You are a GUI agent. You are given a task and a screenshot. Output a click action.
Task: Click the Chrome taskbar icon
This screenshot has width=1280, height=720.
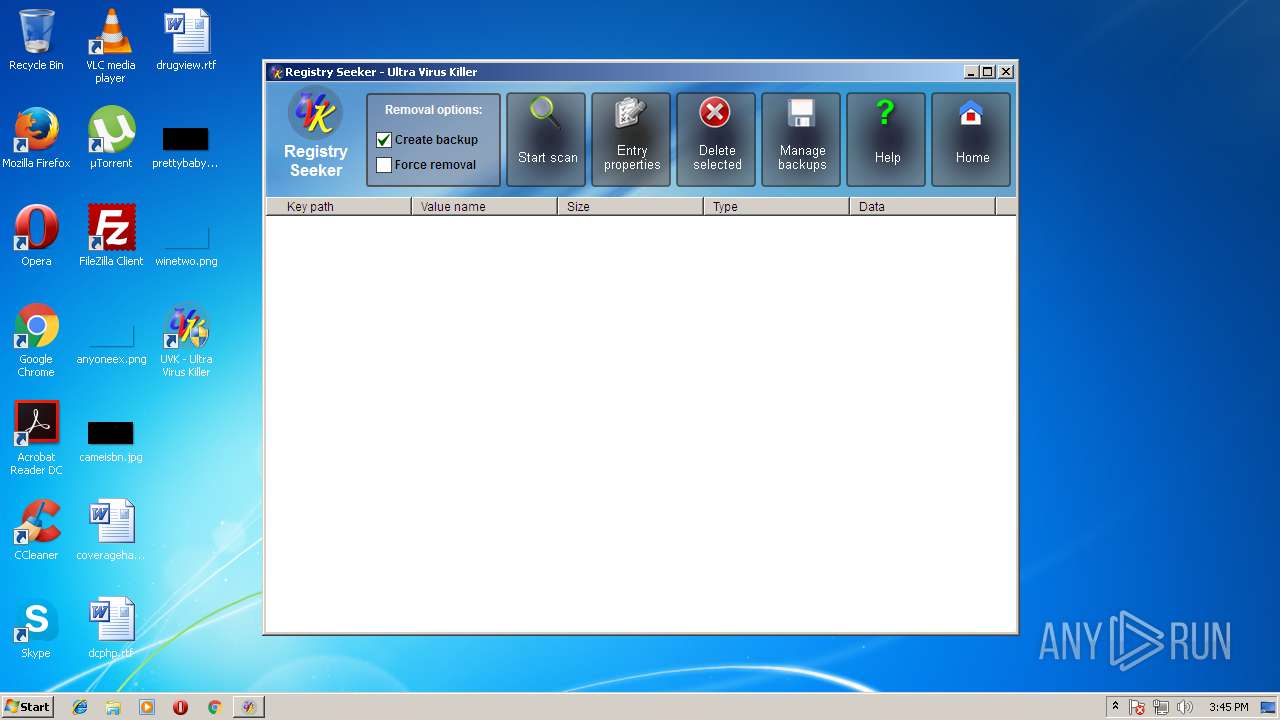point(214,707)
